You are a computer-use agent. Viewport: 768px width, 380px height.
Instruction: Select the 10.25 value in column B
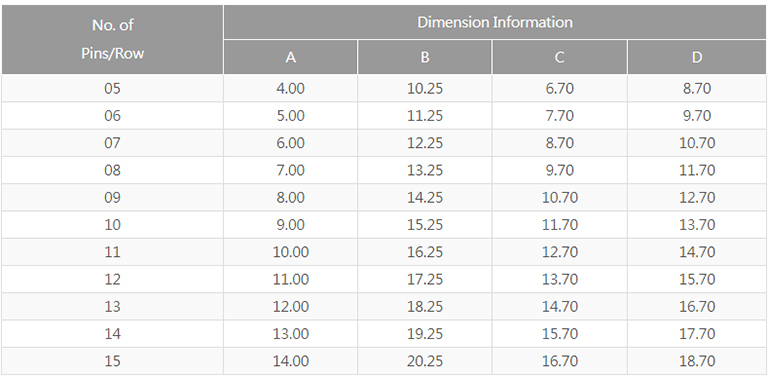pyautogui.click(x=425, y=89)
